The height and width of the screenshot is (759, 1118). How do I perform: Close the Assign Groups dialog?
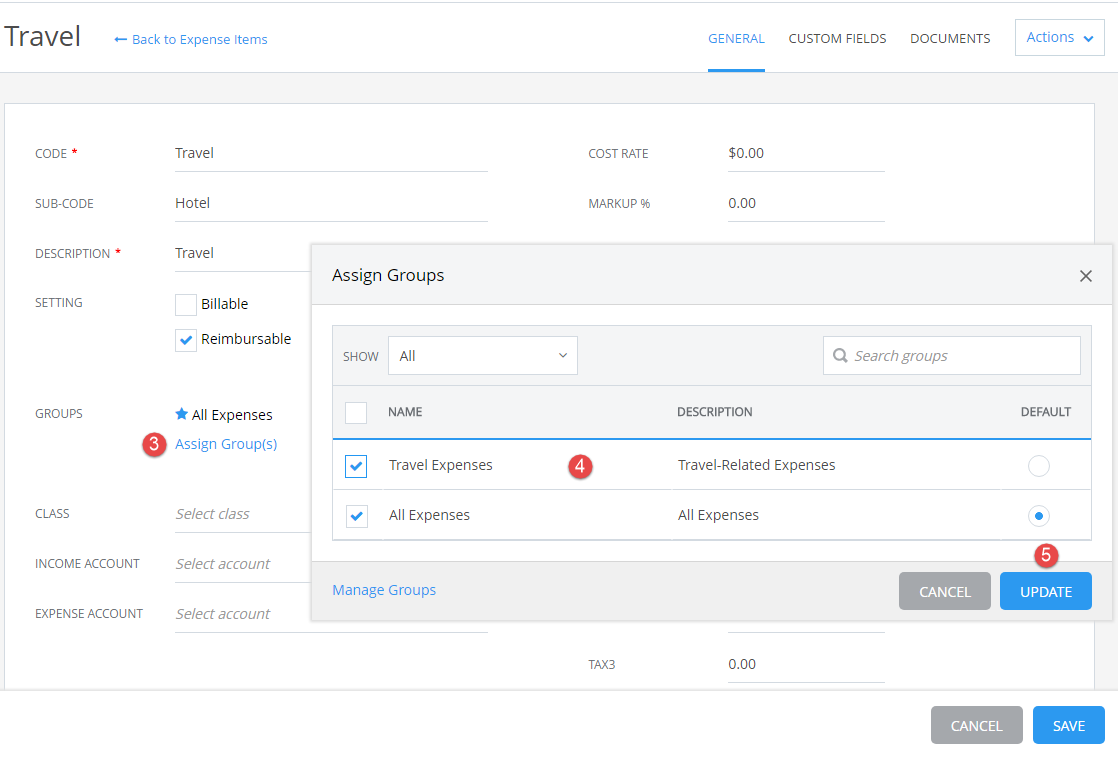pos(1085,276)
